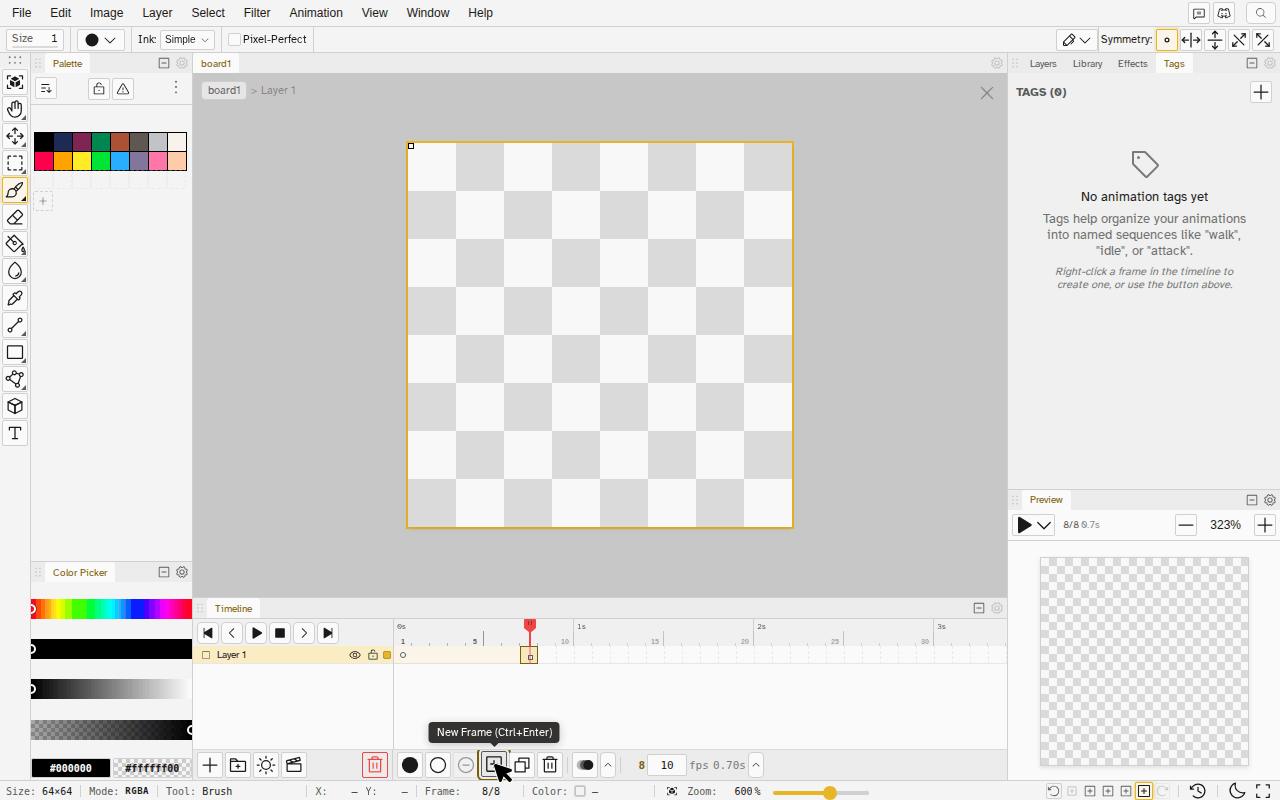Screen dimensions: 1280x800
Task: Pick the red palette swatch
Action: click(44, 161)
